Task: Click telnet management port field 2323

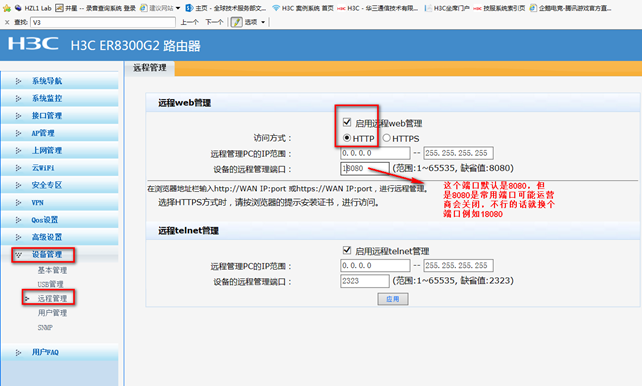Action: (364, 281)
